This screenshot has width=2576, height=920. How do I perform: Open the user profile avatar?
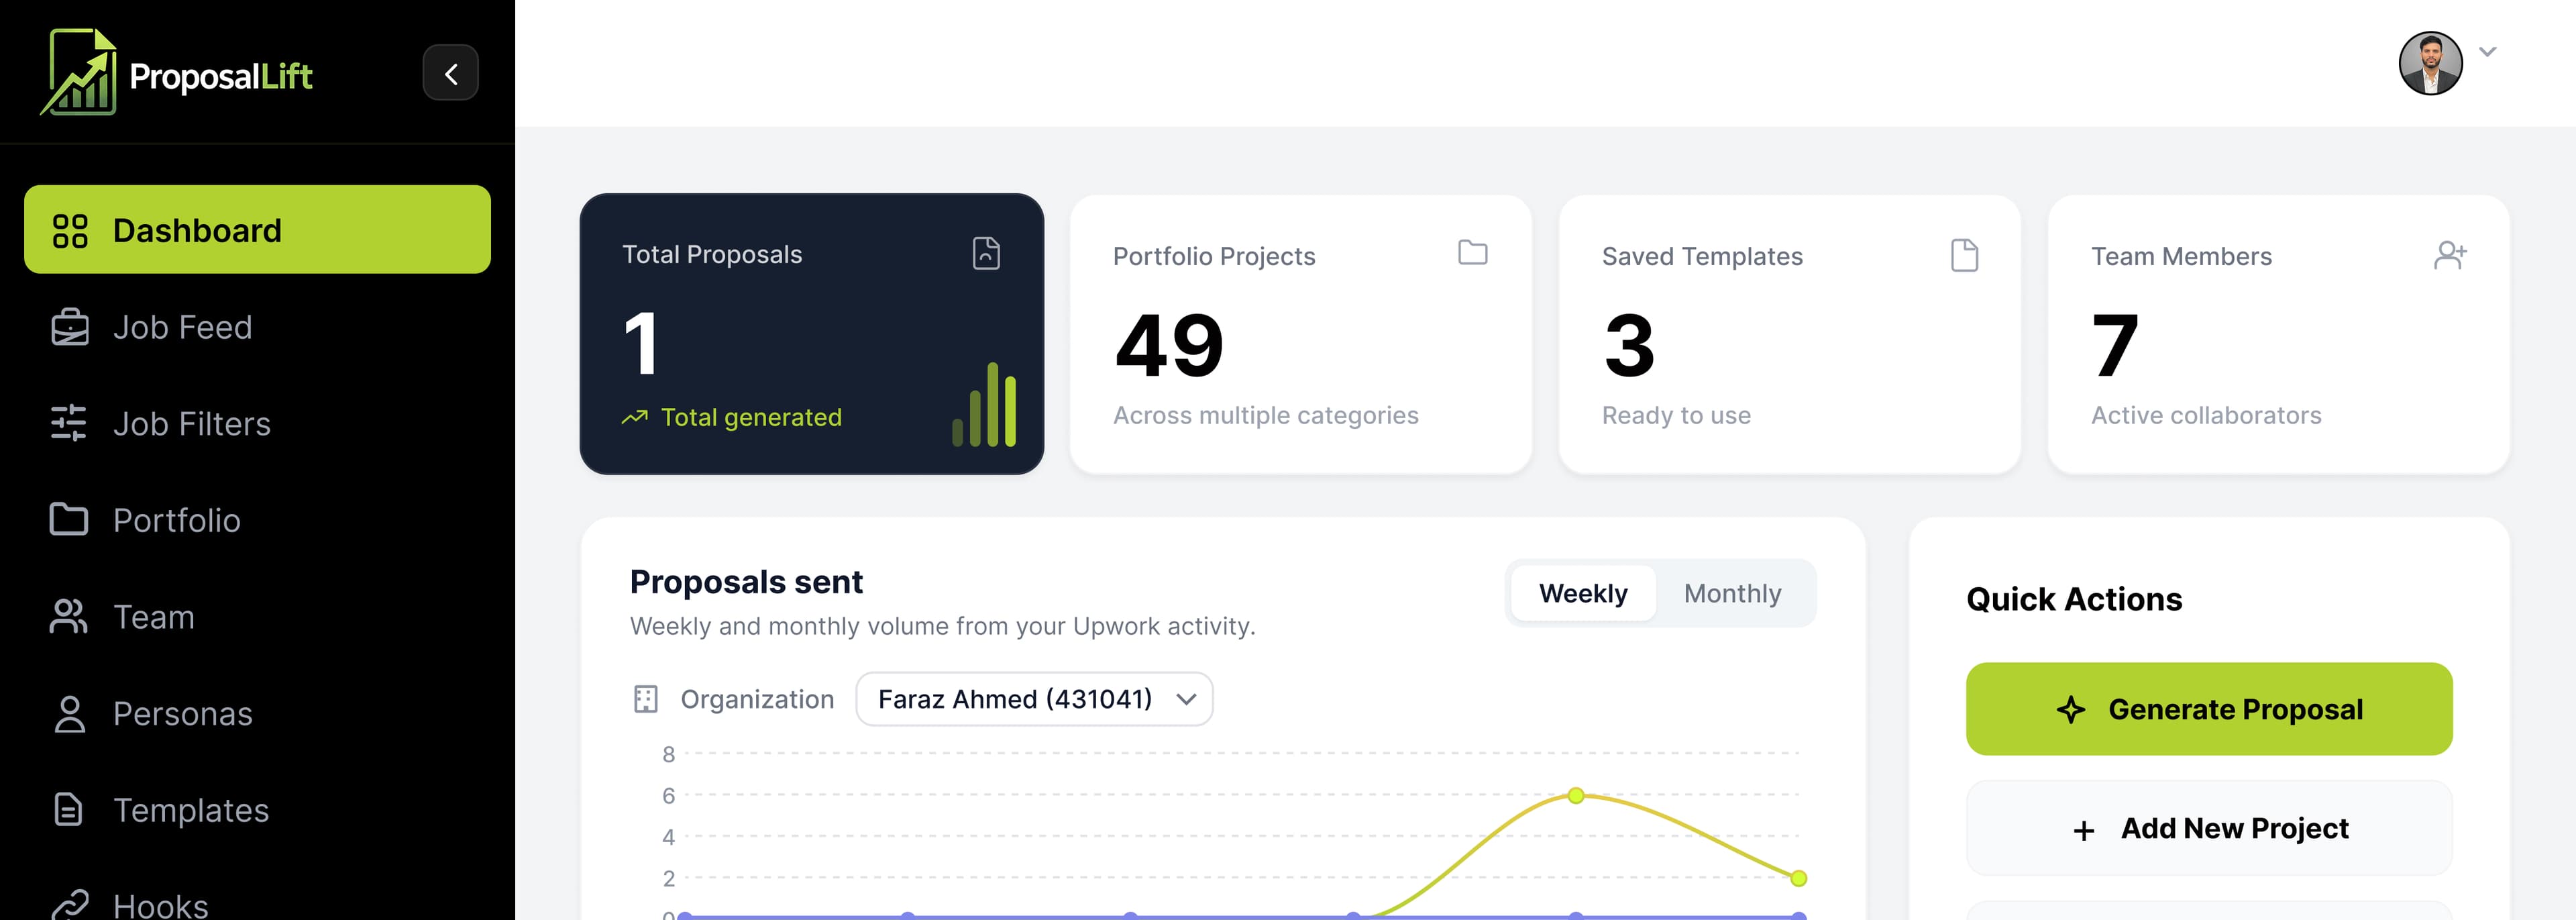2430,63
